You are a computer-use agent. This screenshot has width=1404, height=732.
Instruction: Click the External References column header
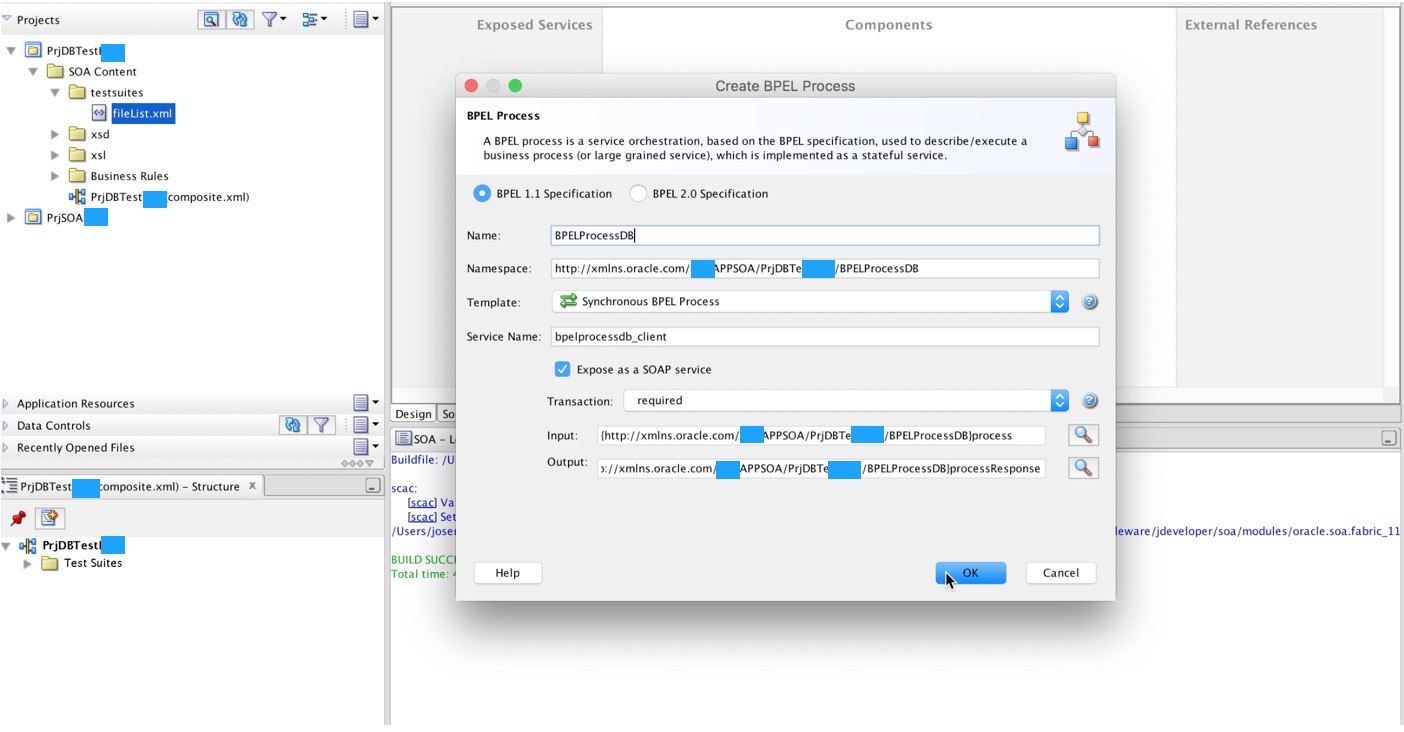pyautogui.click(x=1251, y=25)
